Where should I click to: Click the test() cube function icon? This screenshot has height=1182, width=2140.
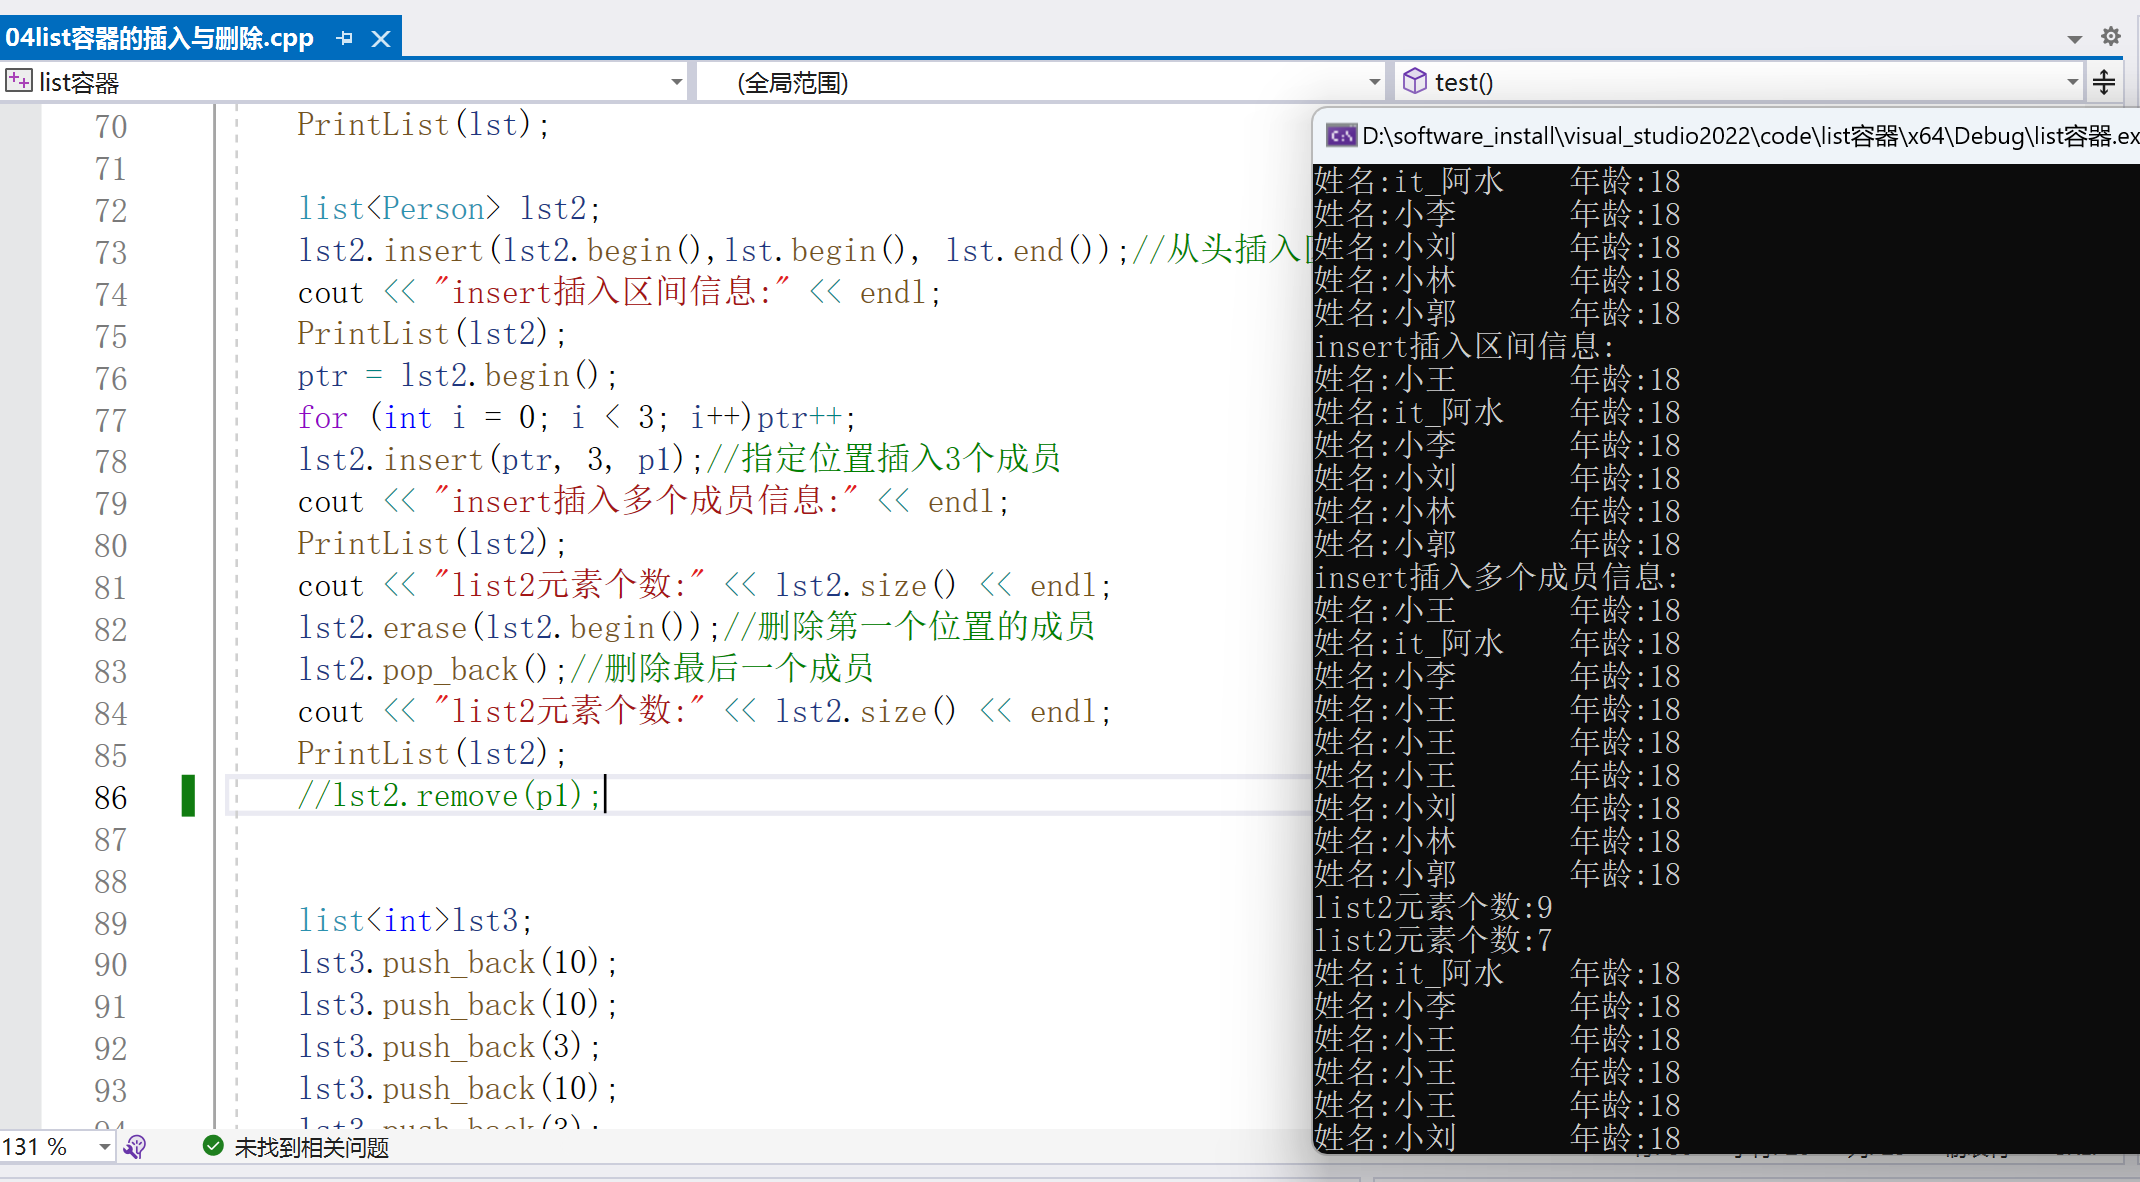(1414, 81)
